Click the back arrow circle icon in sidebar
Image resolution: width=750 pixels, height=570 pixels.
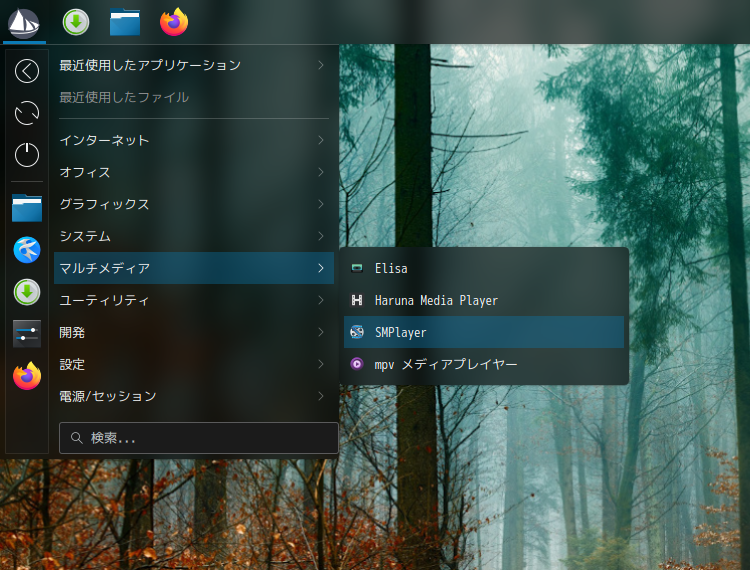click(x=27, y=71)
